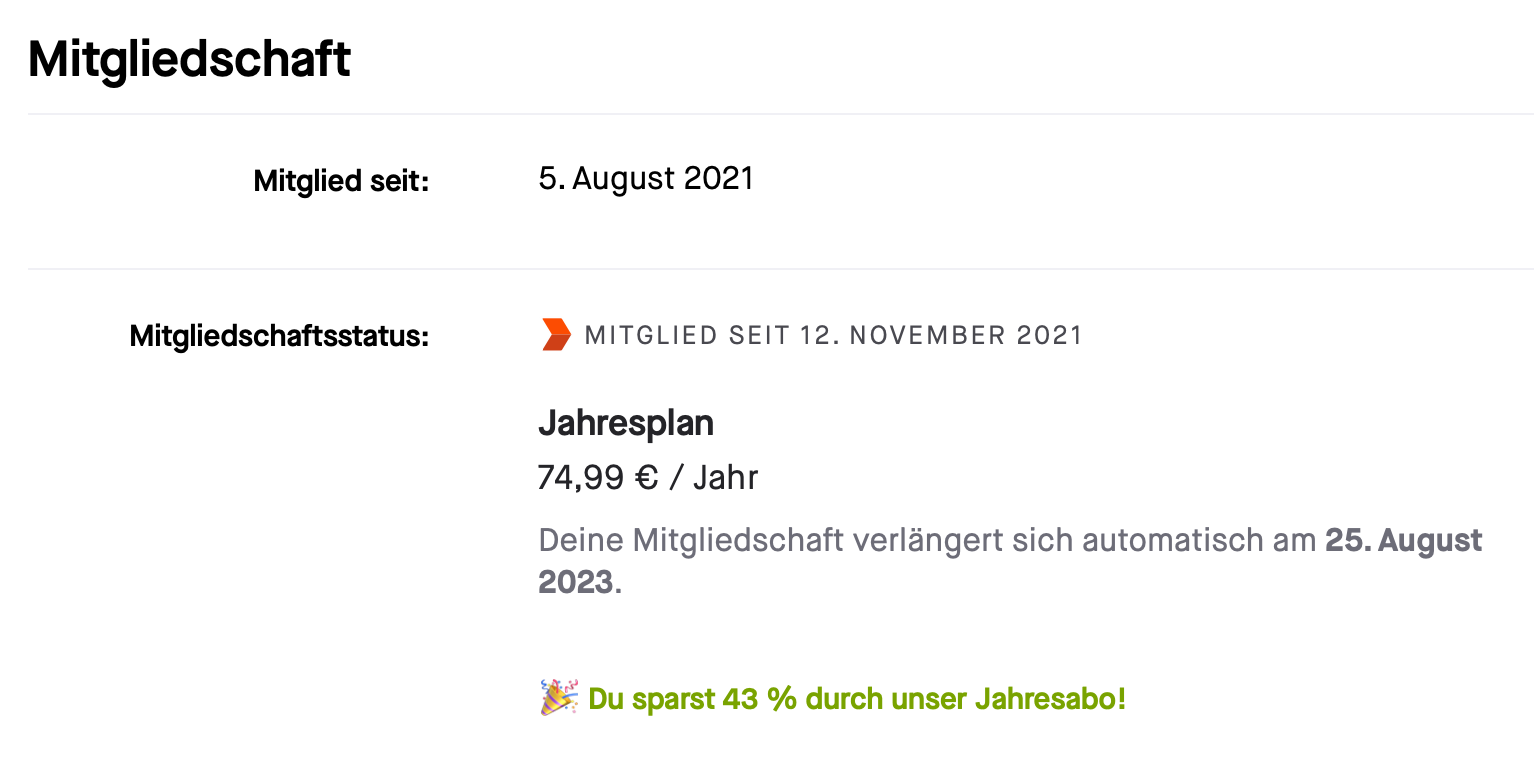Click the divider line below Mitgliedschaft heading
1534x762 pixels.
pos(780,114)
